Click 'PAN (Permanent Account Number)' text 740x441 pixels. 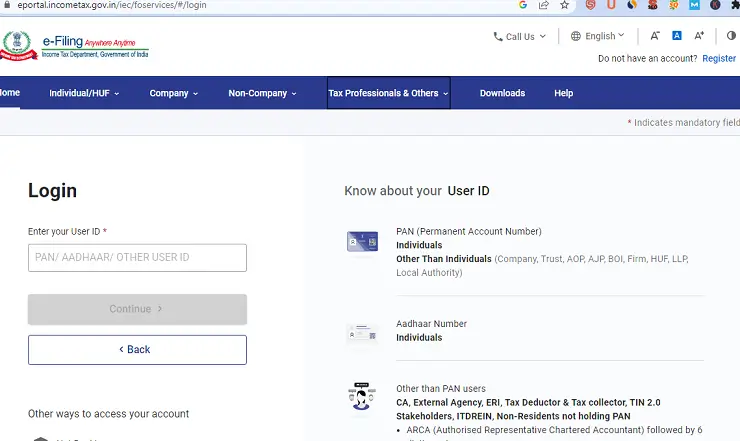469,231
